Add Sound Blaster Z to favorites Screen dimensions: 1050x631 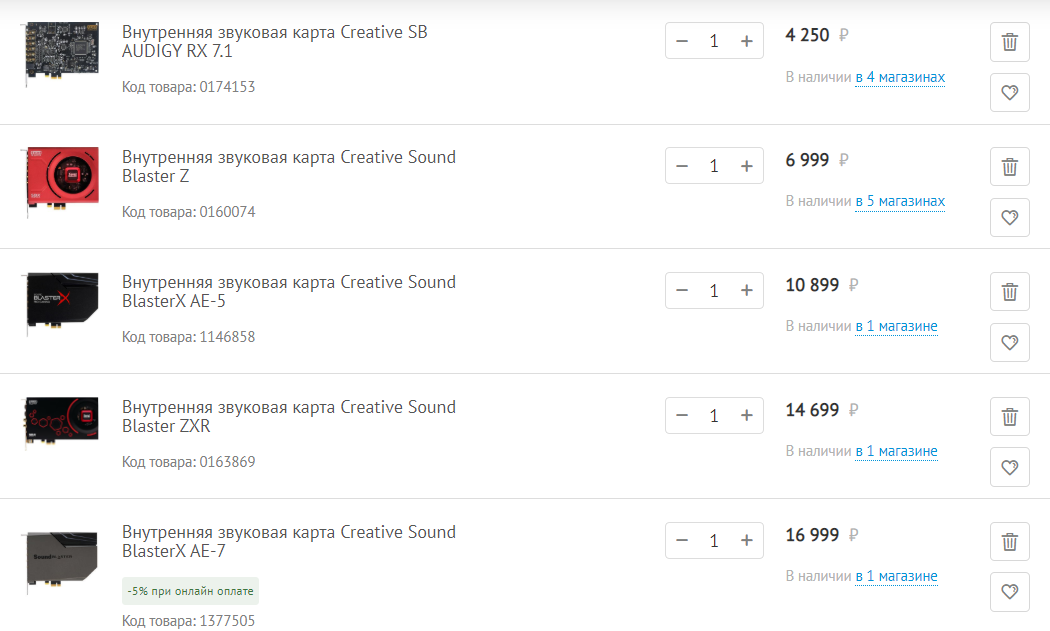pos(1009,217)
